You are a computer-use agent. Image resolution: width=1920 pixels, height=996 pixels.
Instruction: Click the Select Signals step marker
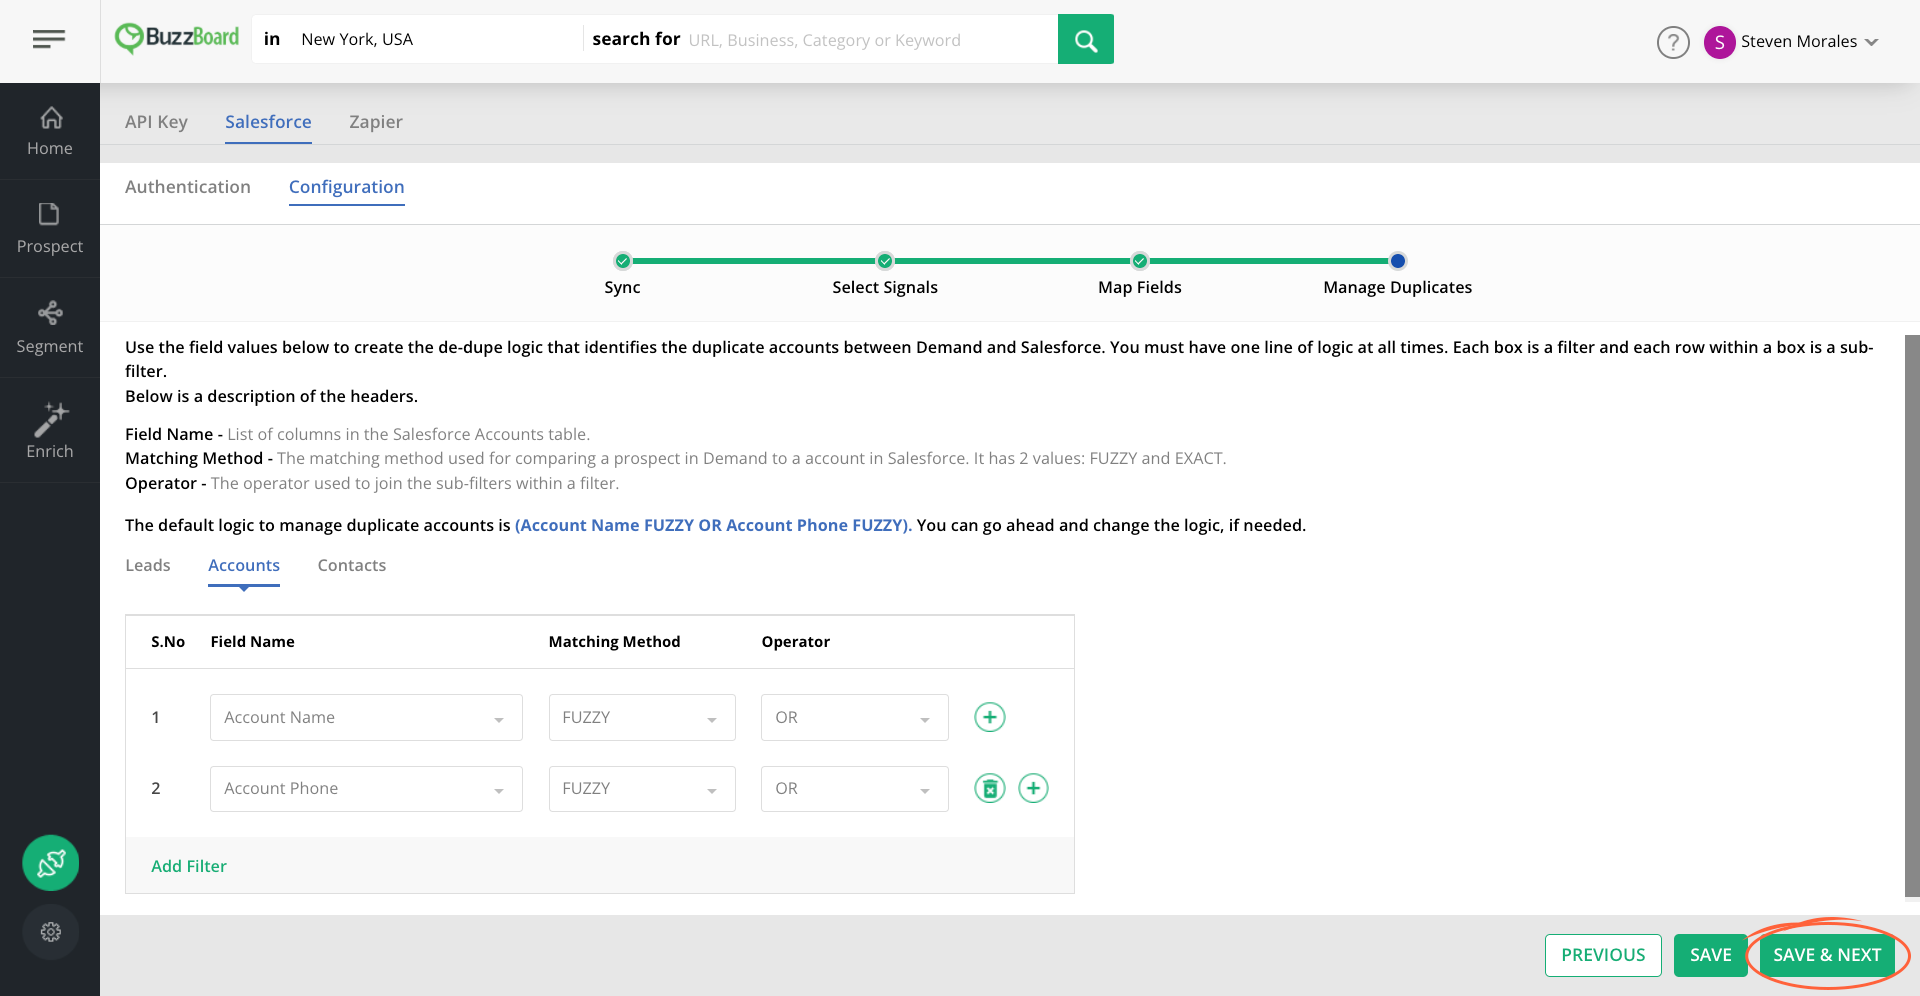pos(885,261)
